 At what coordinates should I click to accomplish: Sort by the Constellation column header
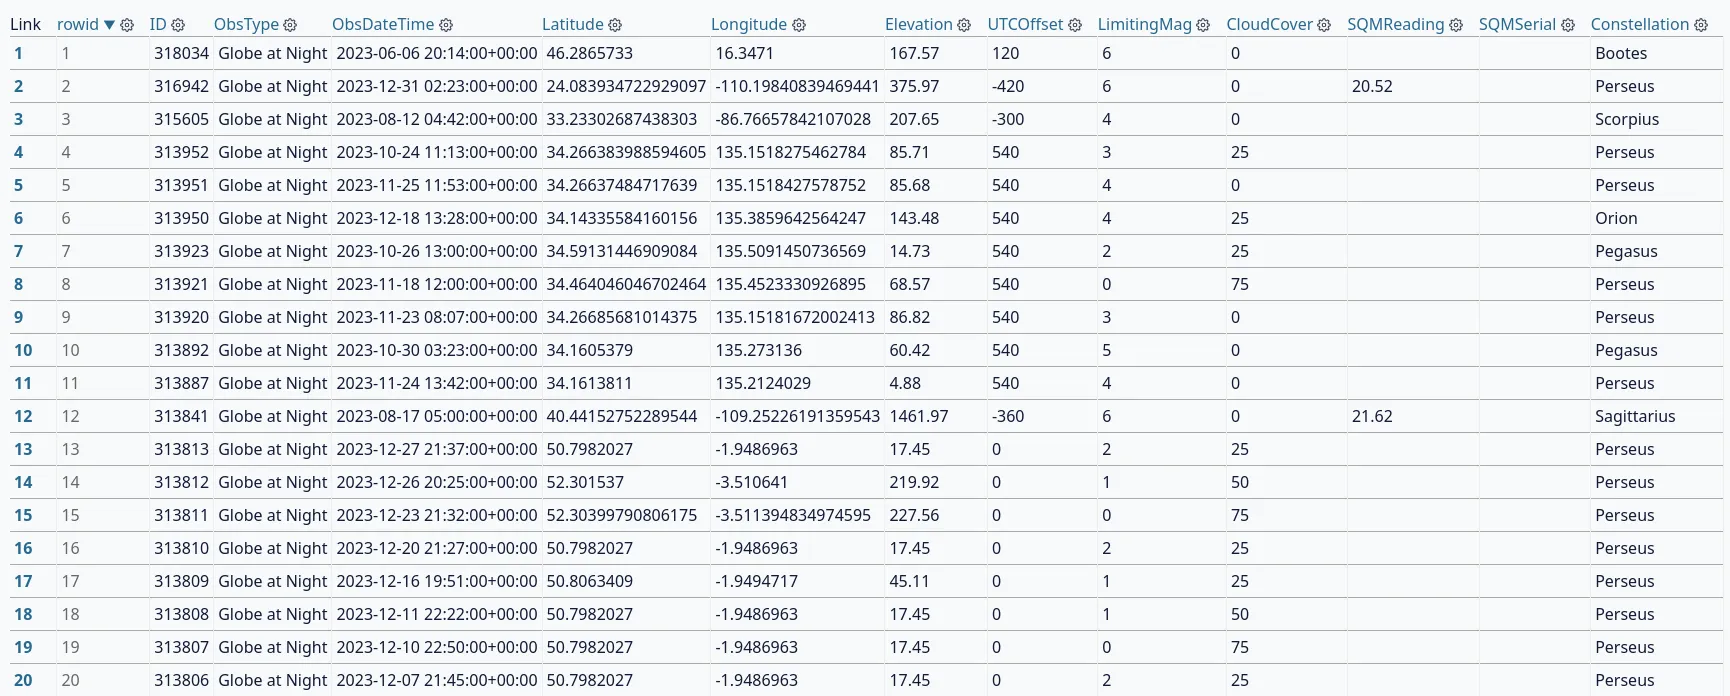coord(1640,24)
